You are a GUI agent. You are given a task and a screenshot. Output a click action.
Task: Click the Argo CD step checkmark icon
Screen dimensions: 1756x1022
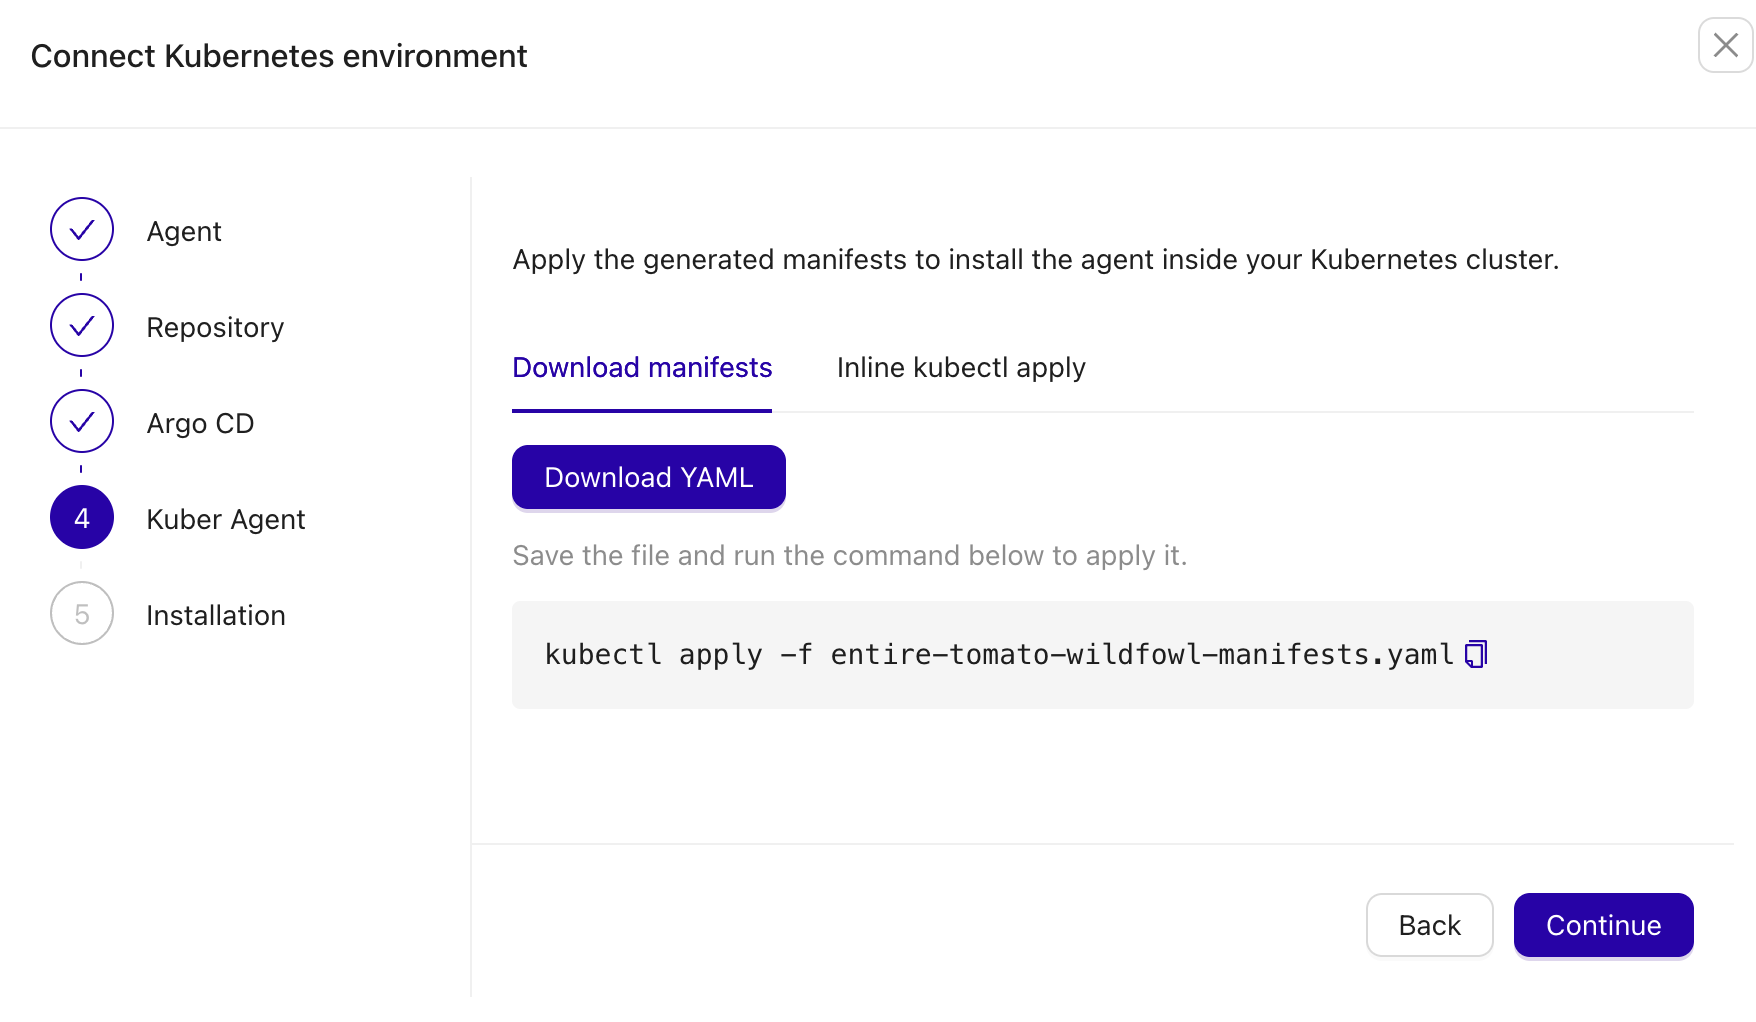coord(81,421)
